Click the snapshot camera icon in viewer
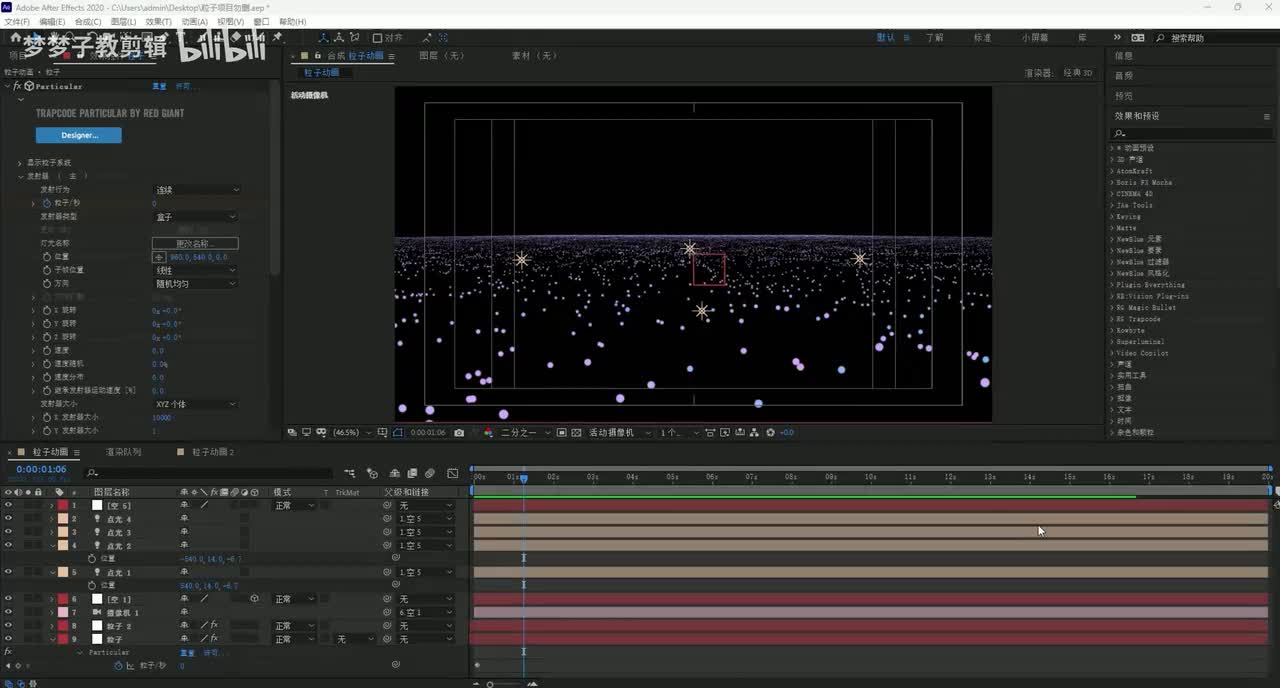 pos(459,433)
